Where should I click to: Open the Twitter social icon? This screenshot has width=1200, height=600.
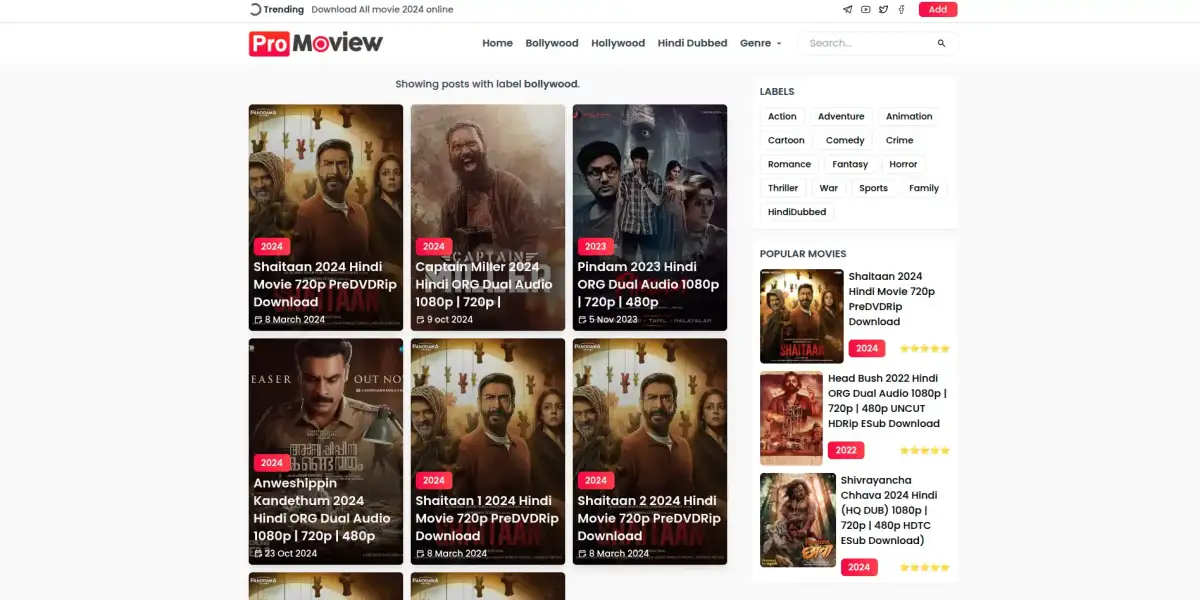(x=883, y=10)
